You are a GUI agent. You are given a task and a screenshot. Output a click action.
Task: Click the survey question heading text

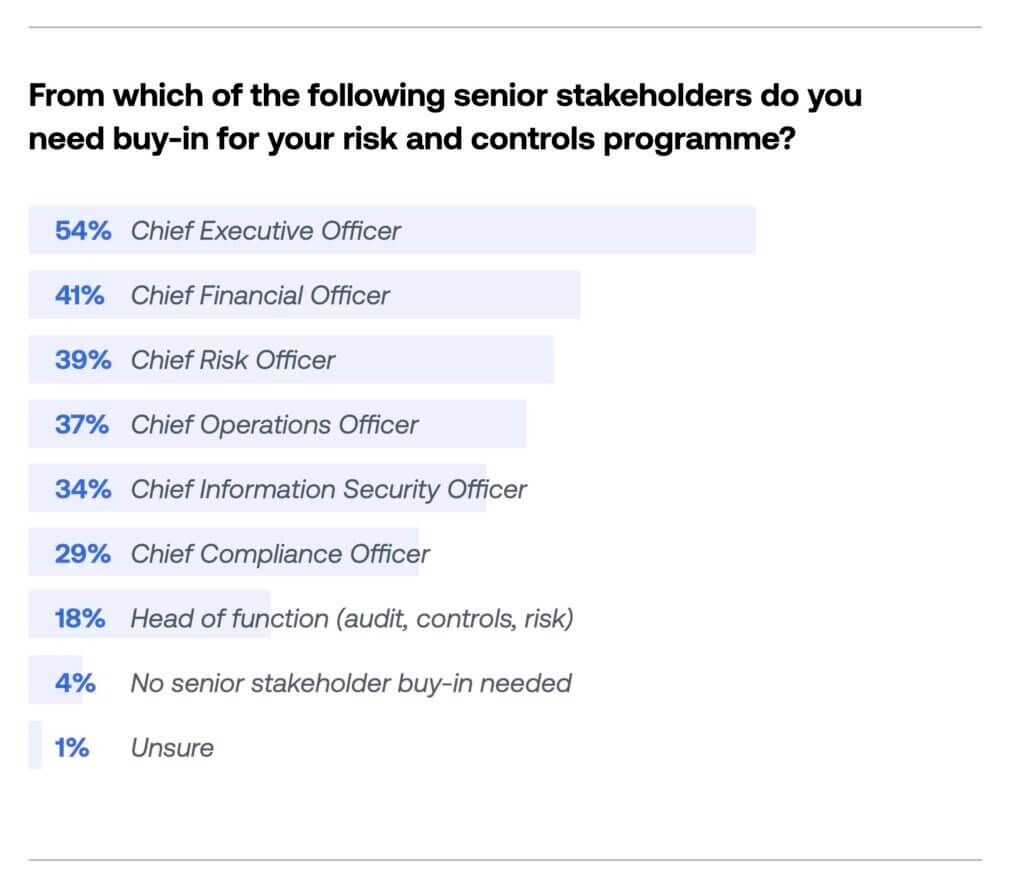pyautogui.click(x=445, y=118)
